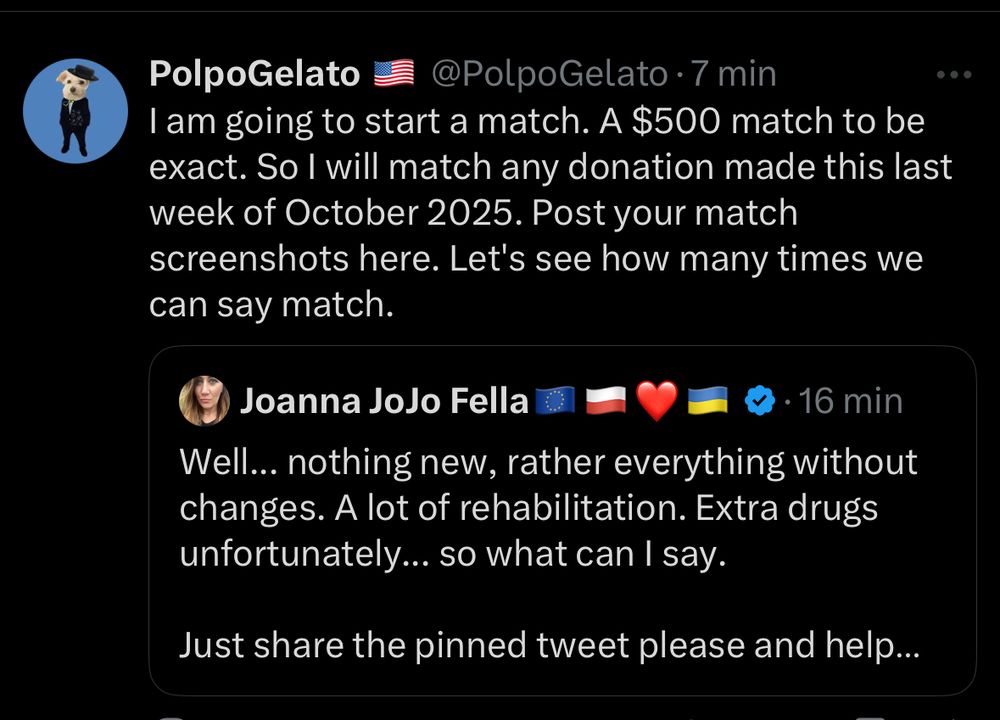Click the EU flag emoji
Image resolution: width=1000 pixels, height=720 pixels.
[x=555, y=401]
